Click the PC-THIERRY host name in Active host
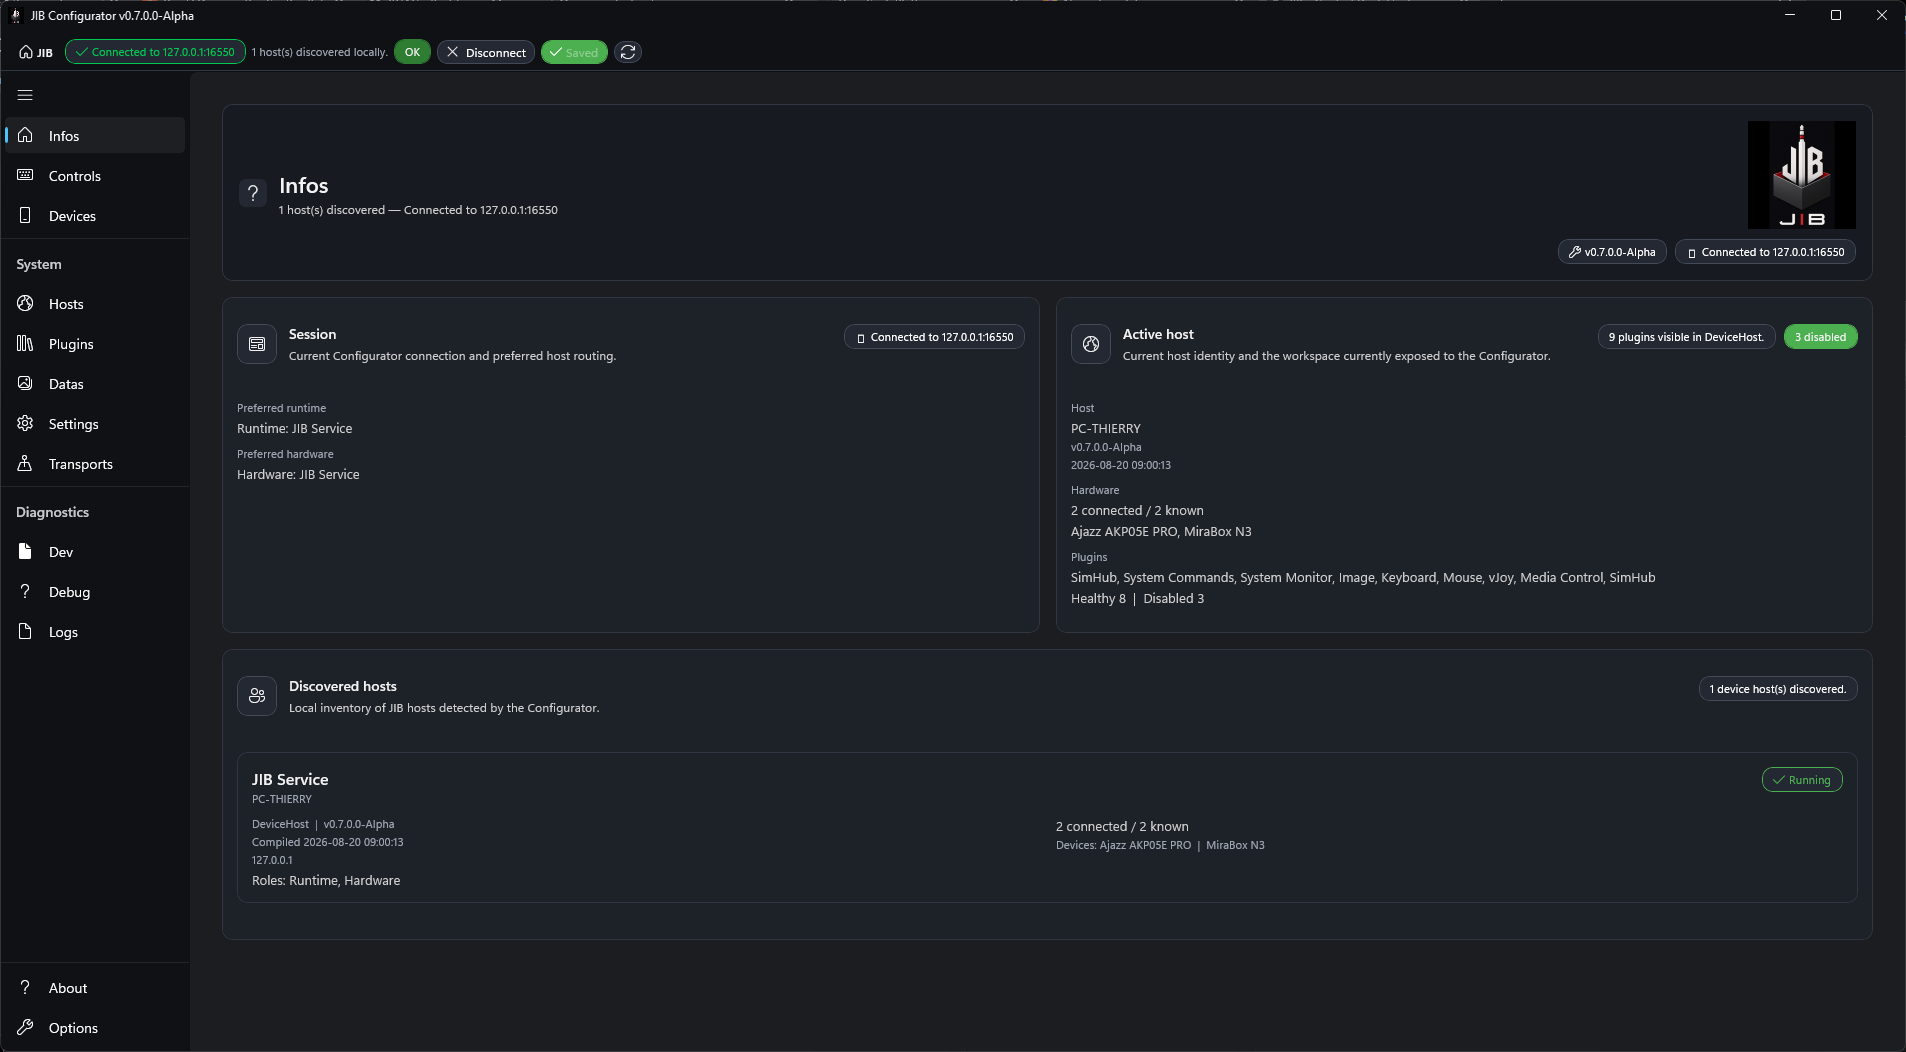Screen dimensions: 1906x1052 coord(1105,428)
